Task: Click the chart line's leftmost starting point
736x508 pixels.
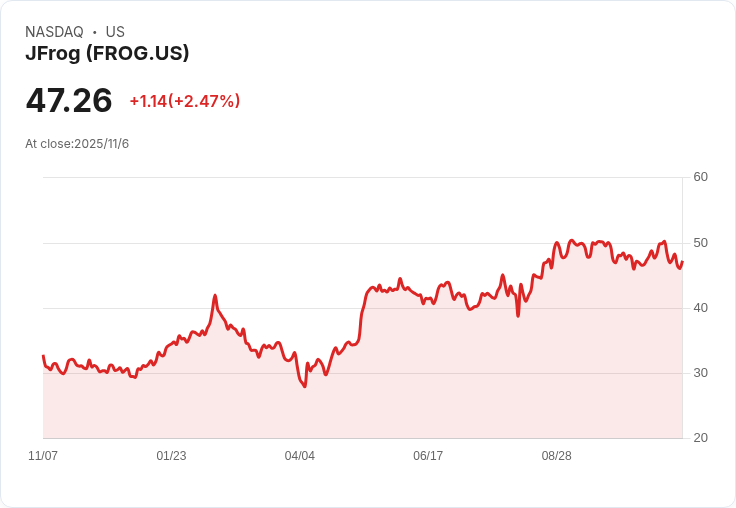Action: [43, 356]
